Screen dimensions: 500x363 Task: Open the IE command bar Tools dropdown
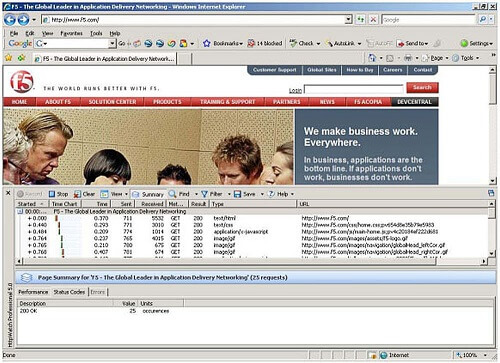click(x=477, y=58)
